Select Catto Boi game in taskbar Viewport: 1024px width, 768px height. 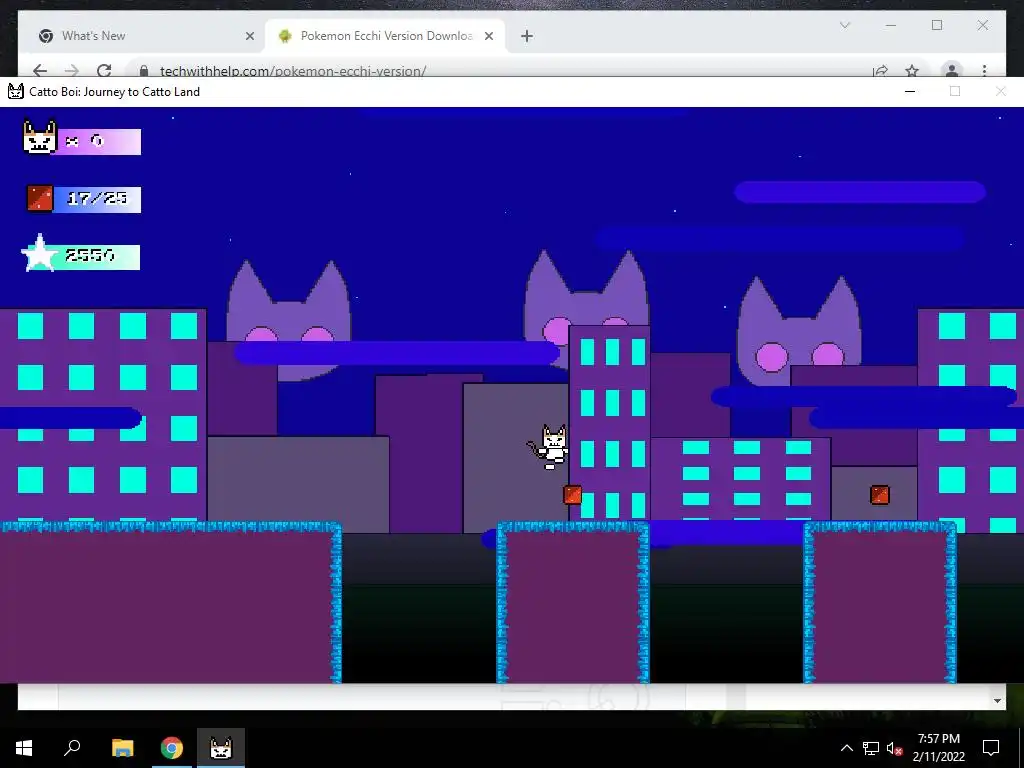pyautogui.click(x=221, y=748)
